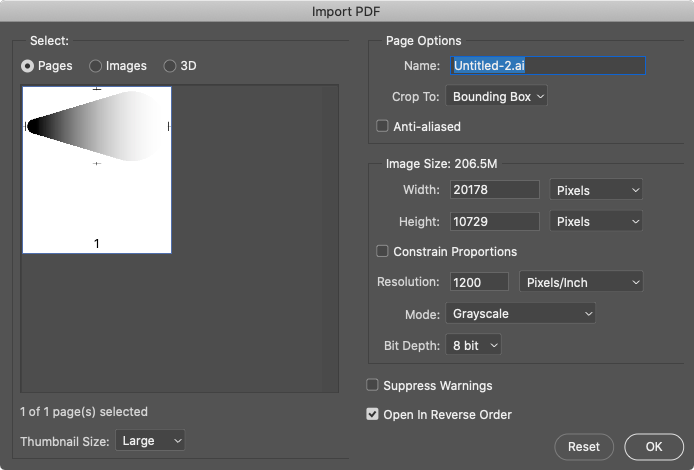Select the 3D radio button
Viewport: 694px width, 470px height.
coord(170,66)
